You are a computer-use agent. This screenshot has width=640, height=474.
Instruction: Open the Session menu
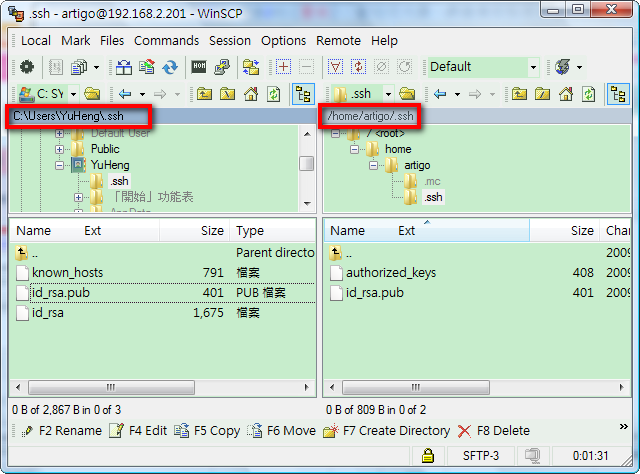(x=230, y=41)
